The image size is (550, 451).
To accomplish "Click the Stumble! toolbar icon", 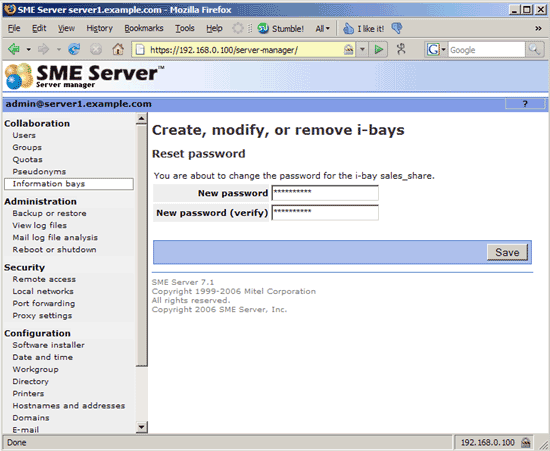I will (263, 28).
